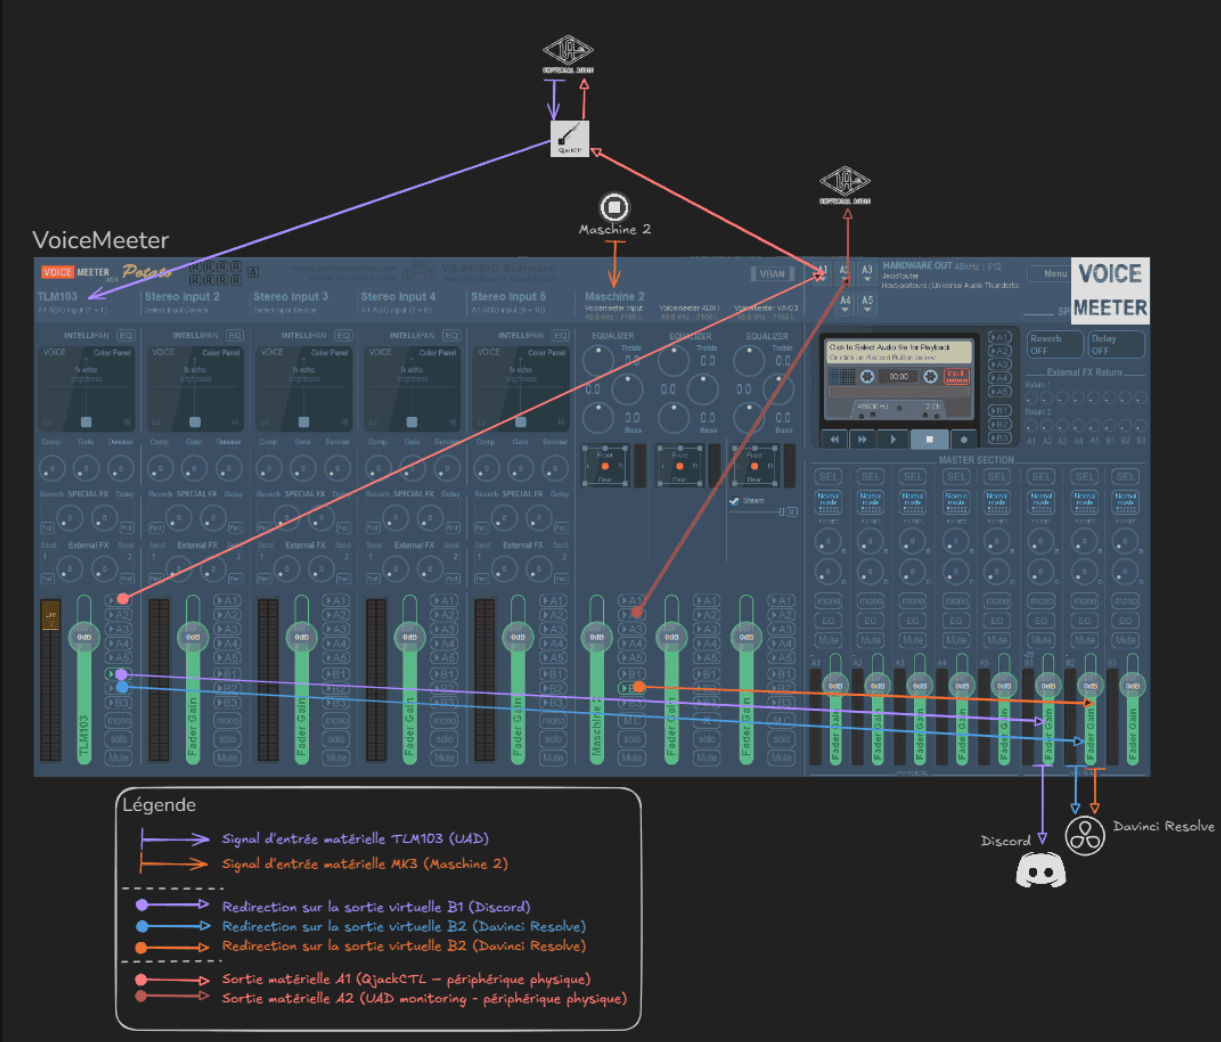
Task: Toggle Mute on the Maschine 2 strip
Action: [632, 757]
